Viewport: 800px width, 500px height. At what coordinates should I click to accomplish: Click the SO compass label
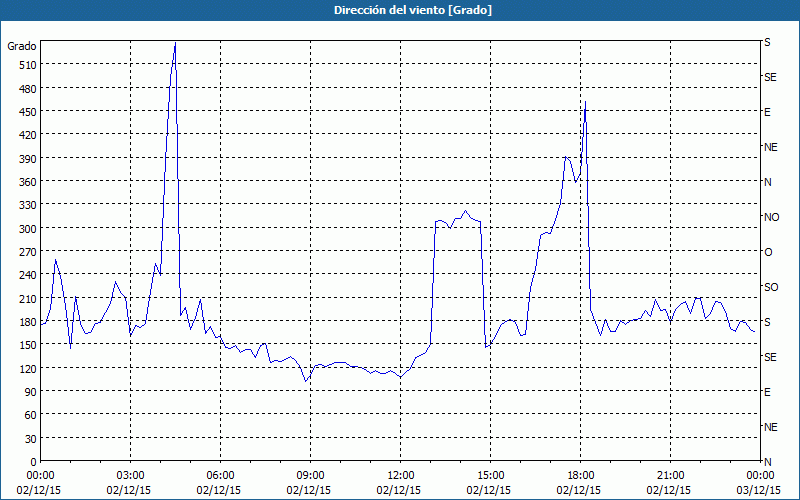tap(771, 287)
